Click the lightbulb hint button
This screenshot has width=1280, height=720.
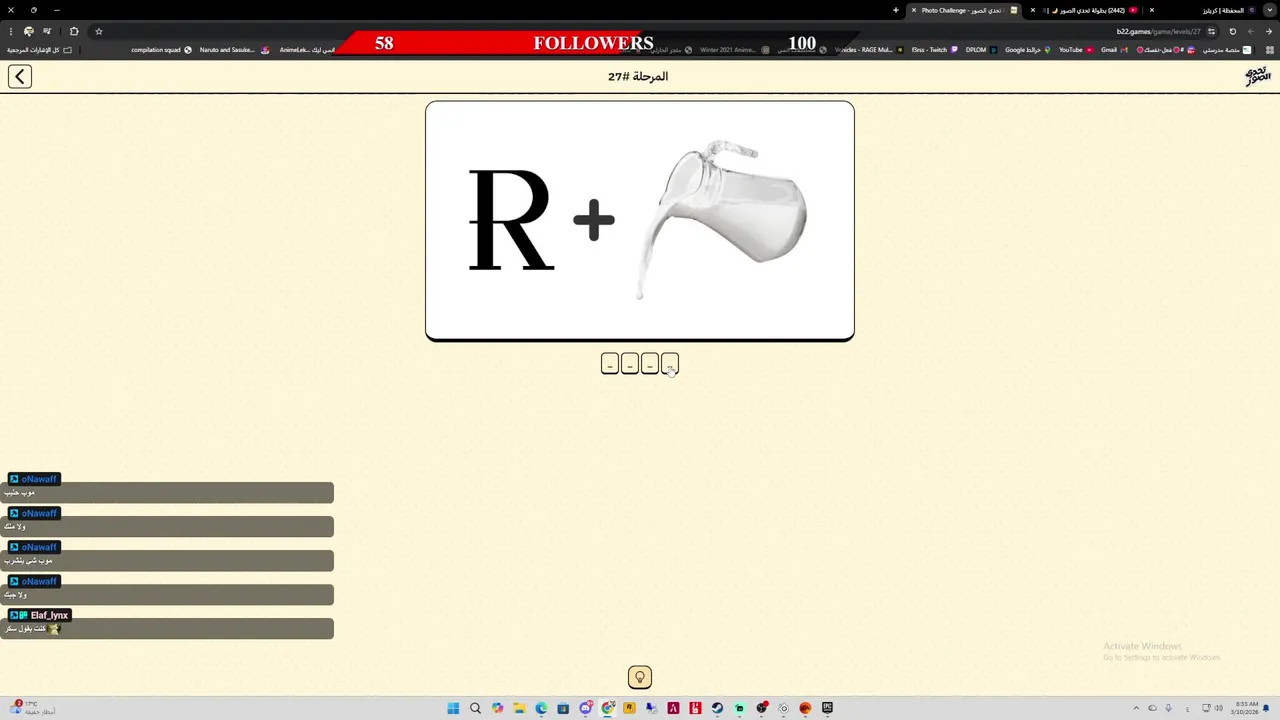(640, 677)
